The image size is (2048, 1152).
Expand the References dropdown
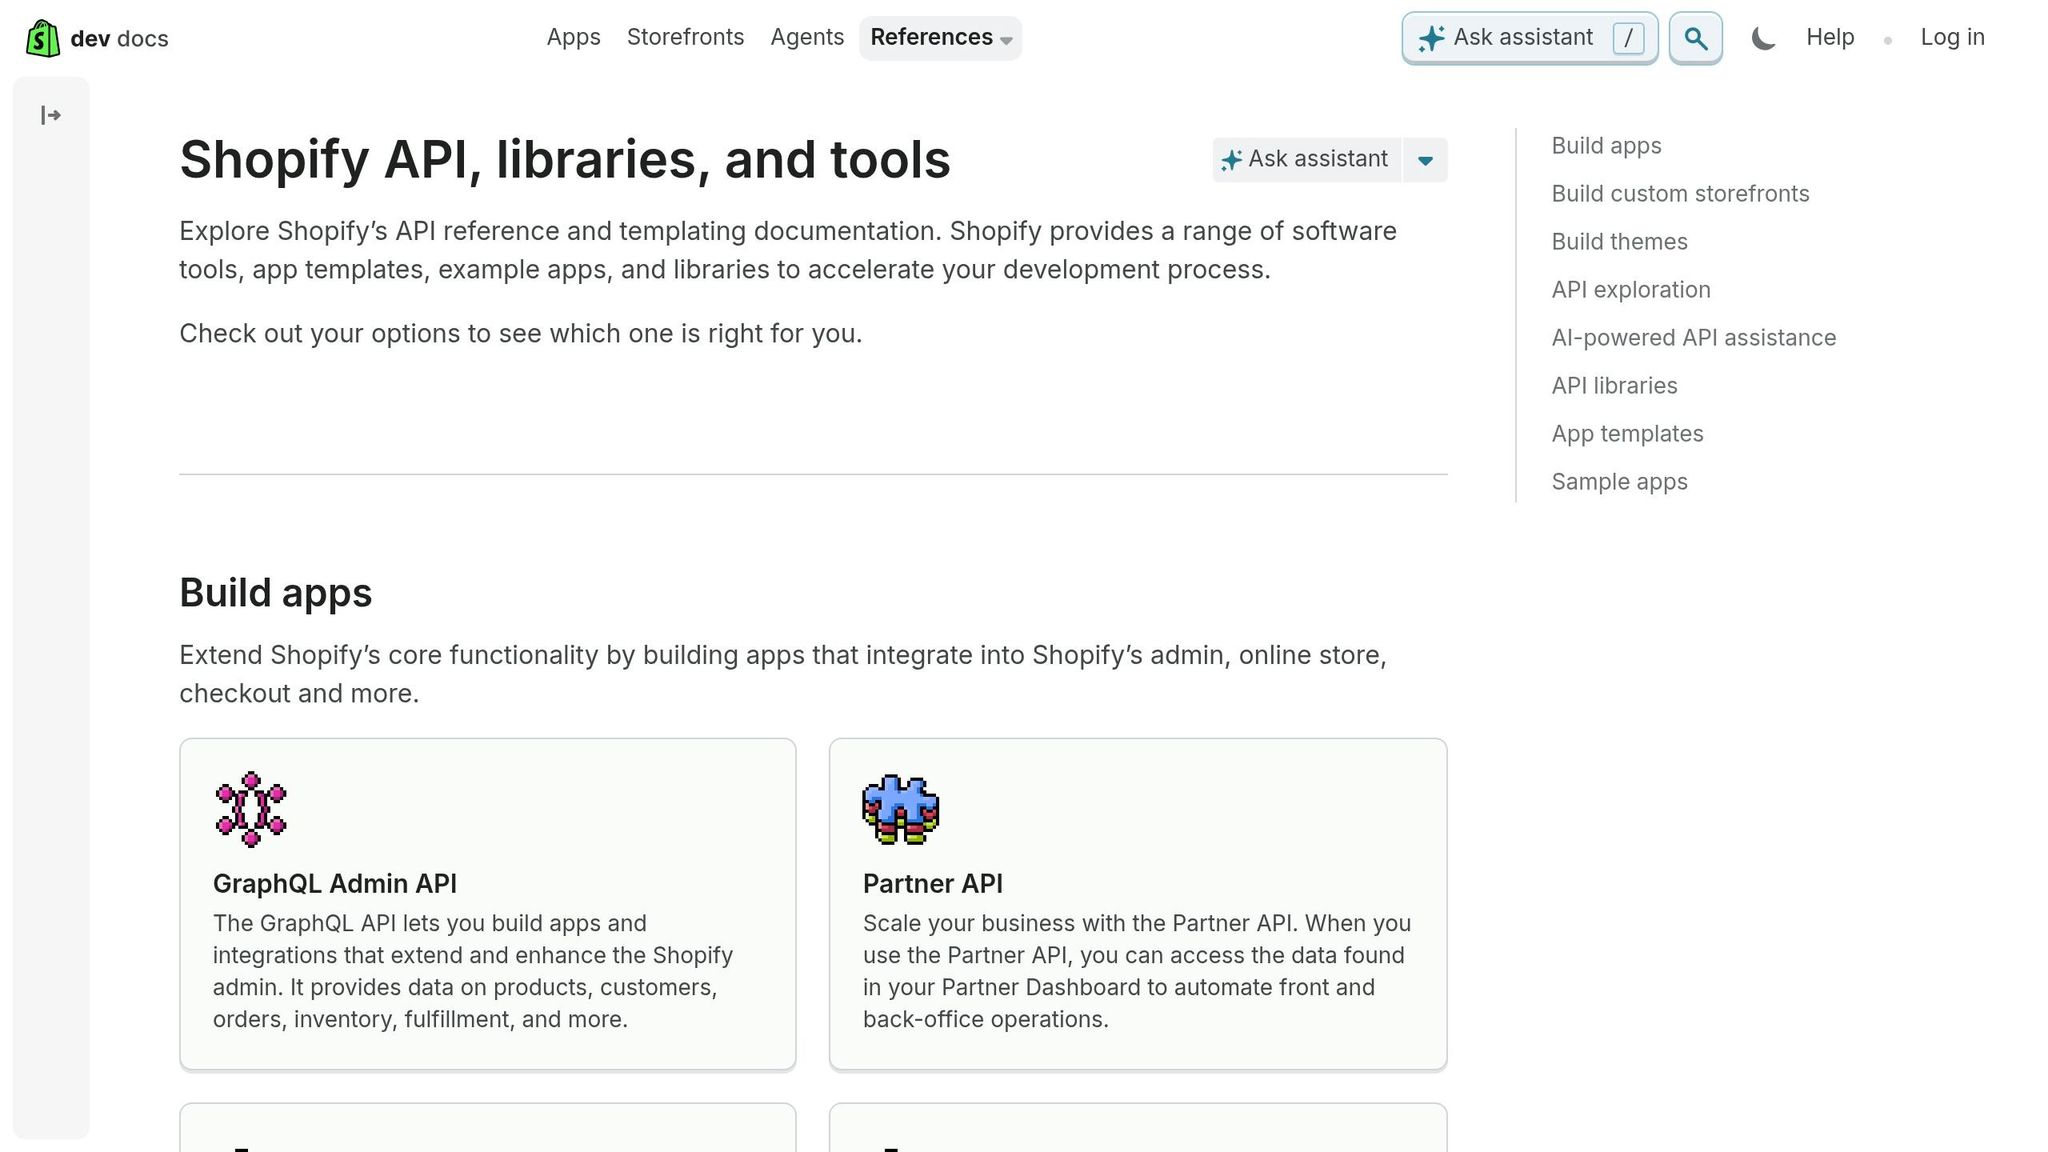939,38
